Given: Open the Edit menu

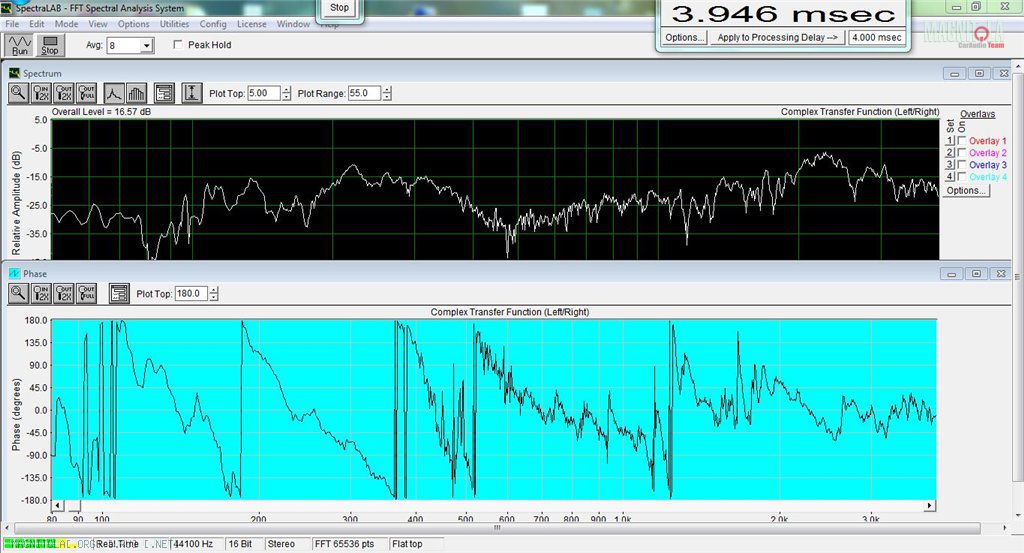Looking at the screenshot, I should (x=37, y=24).
